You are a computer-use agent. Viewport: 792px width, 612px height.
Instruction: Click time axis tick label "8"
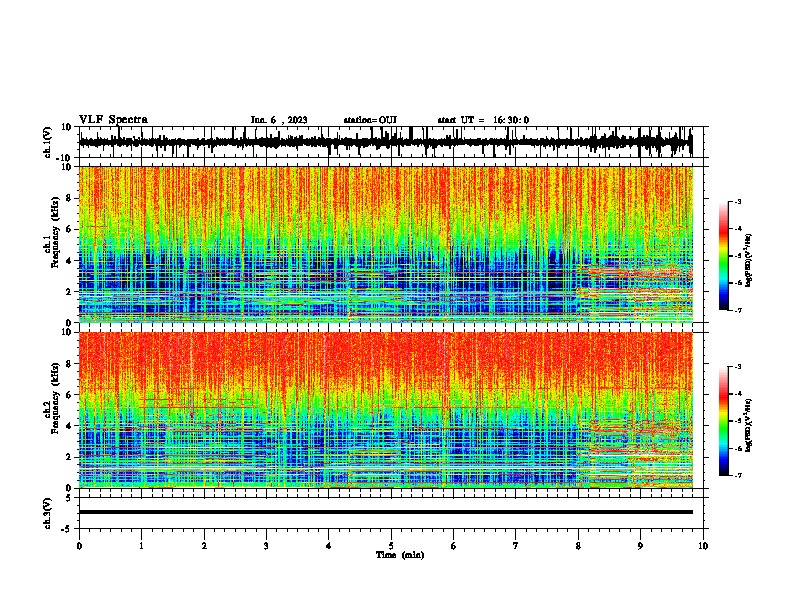[578, 546]
